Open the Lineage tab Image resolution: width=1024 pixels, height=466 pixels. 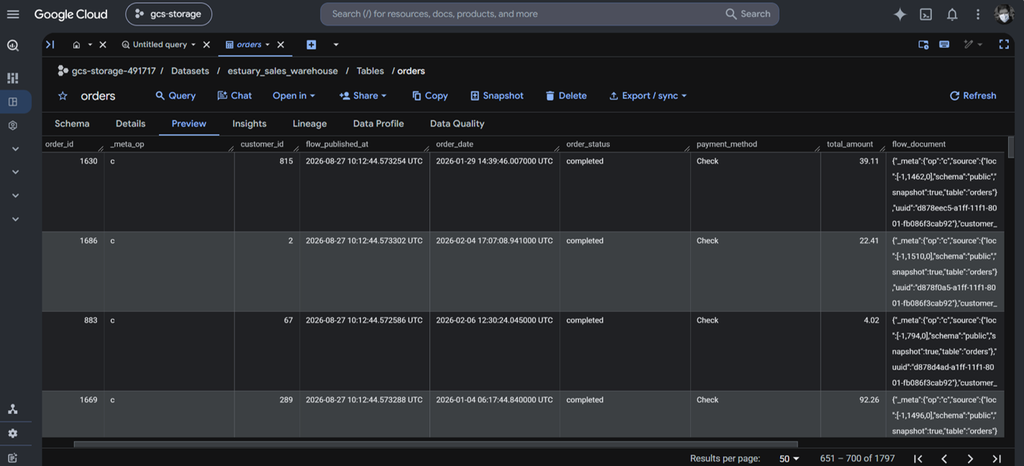click(x=310, y=124)
